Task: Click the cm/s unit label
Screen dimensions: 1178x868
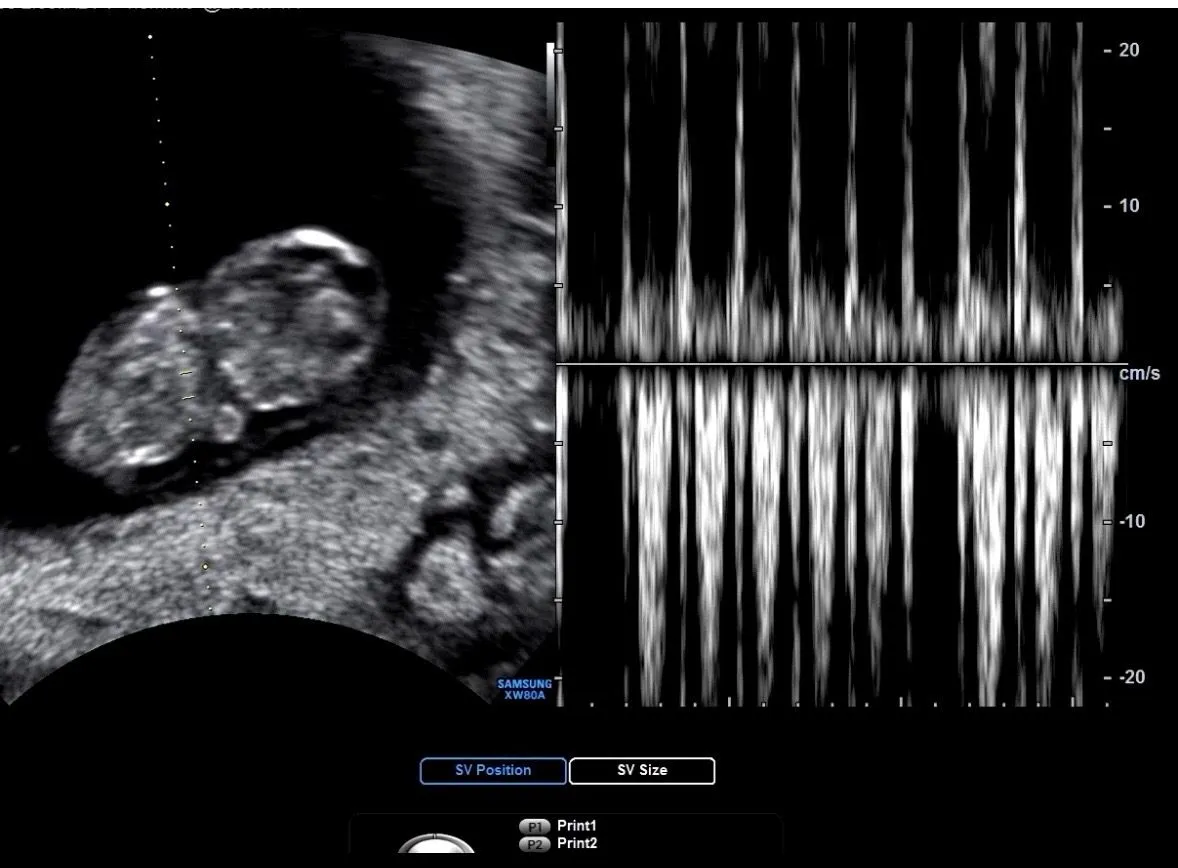Action: [x=1140, y=373]
